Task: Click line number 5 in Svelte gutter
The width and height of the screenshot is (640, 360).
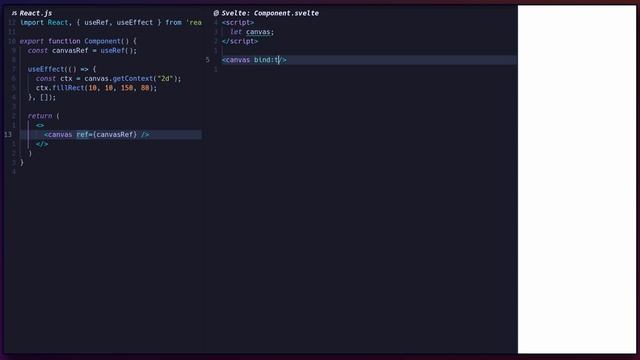Action: tap(207, 60)
